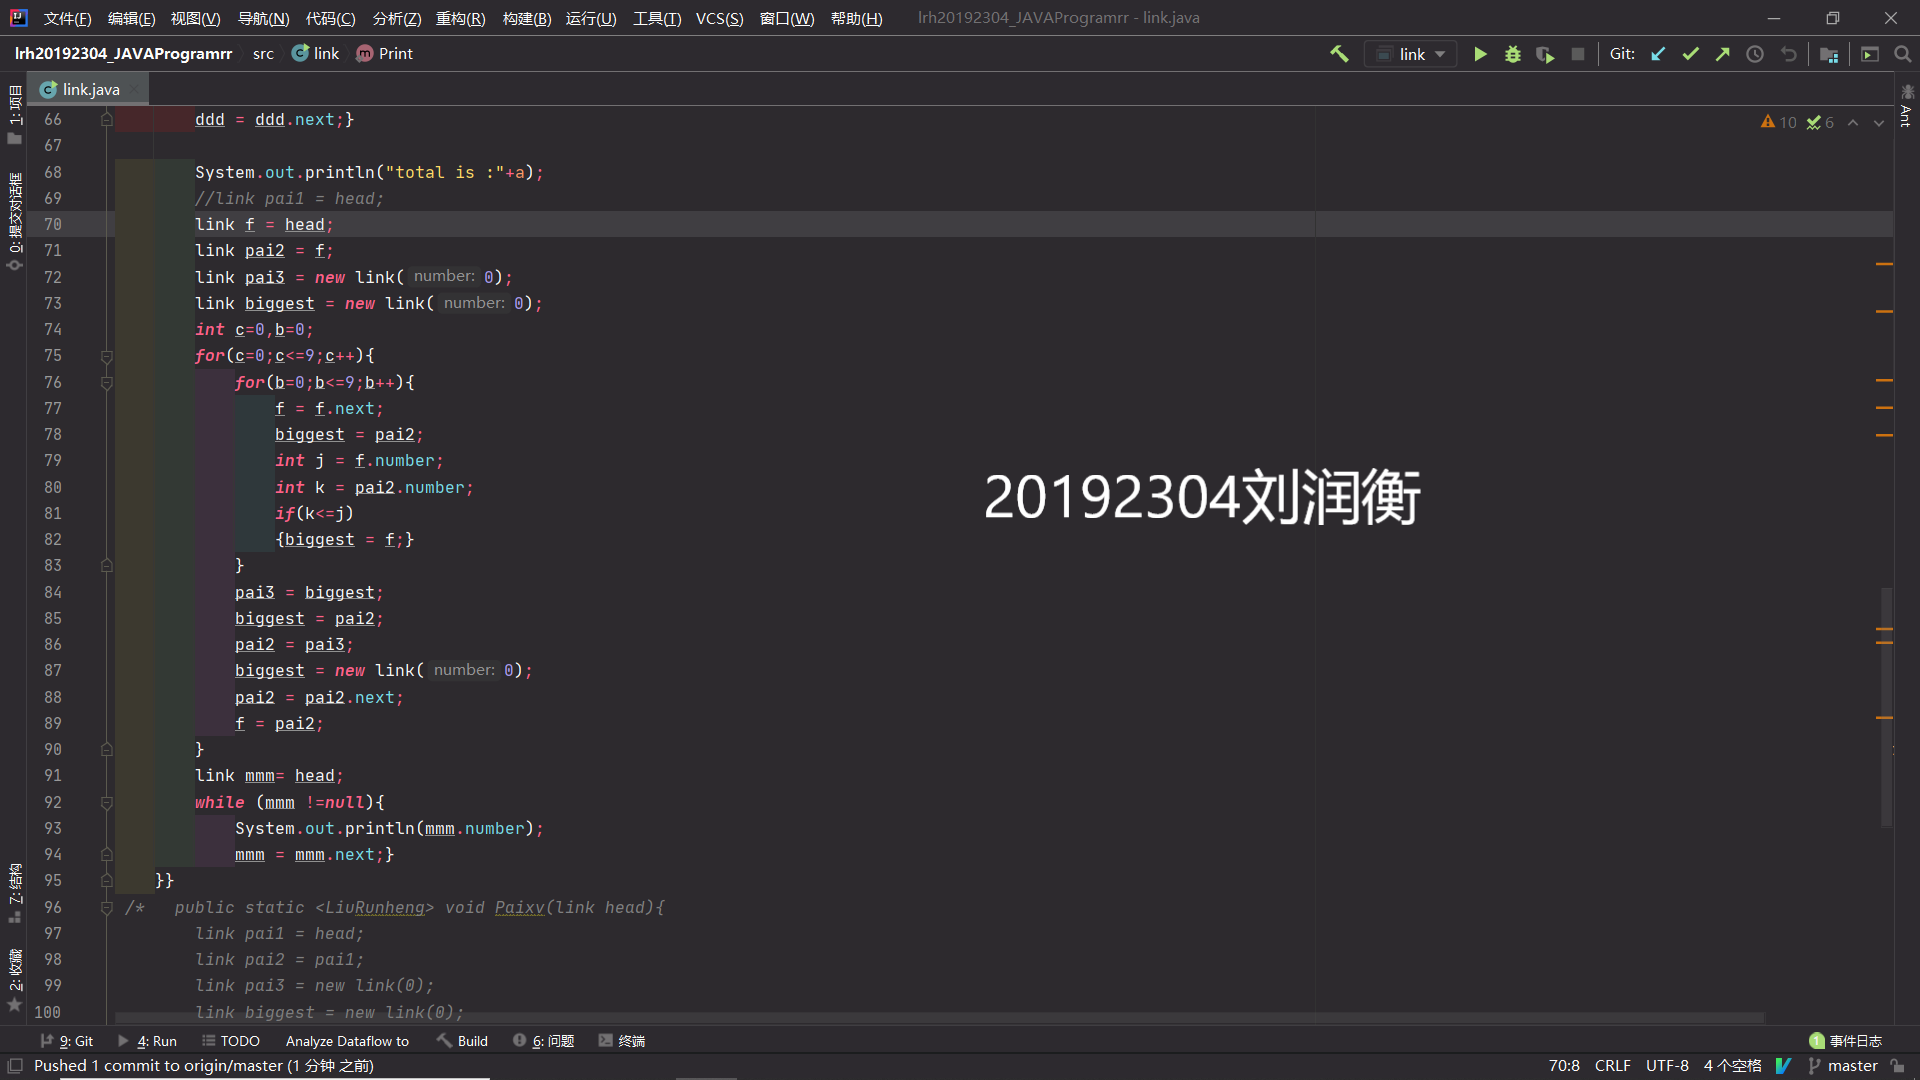Click the Build project hammer icon

[1339, 54]
